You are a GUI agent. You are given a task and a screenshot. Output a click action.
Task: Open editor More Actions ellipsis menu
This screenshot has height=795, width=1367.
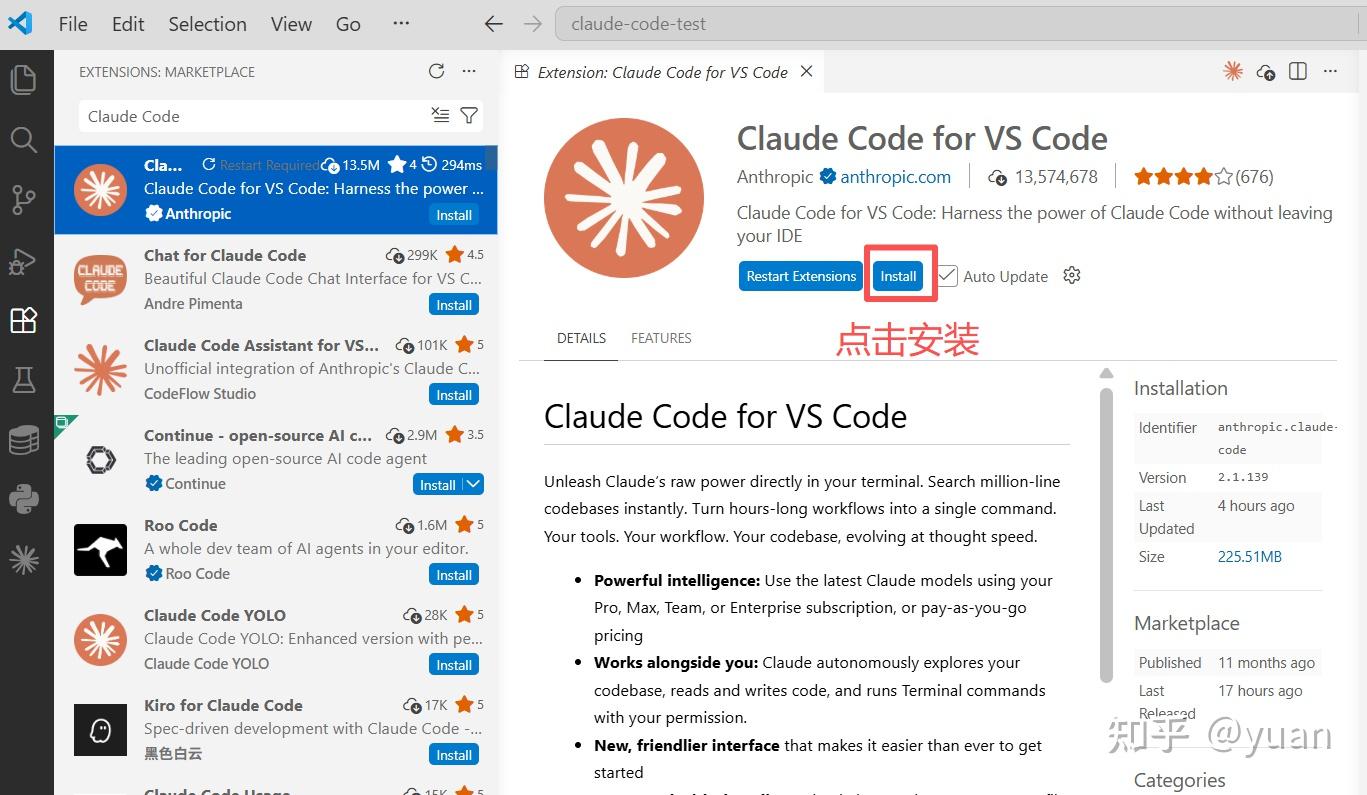click(x=1330, y=71)
